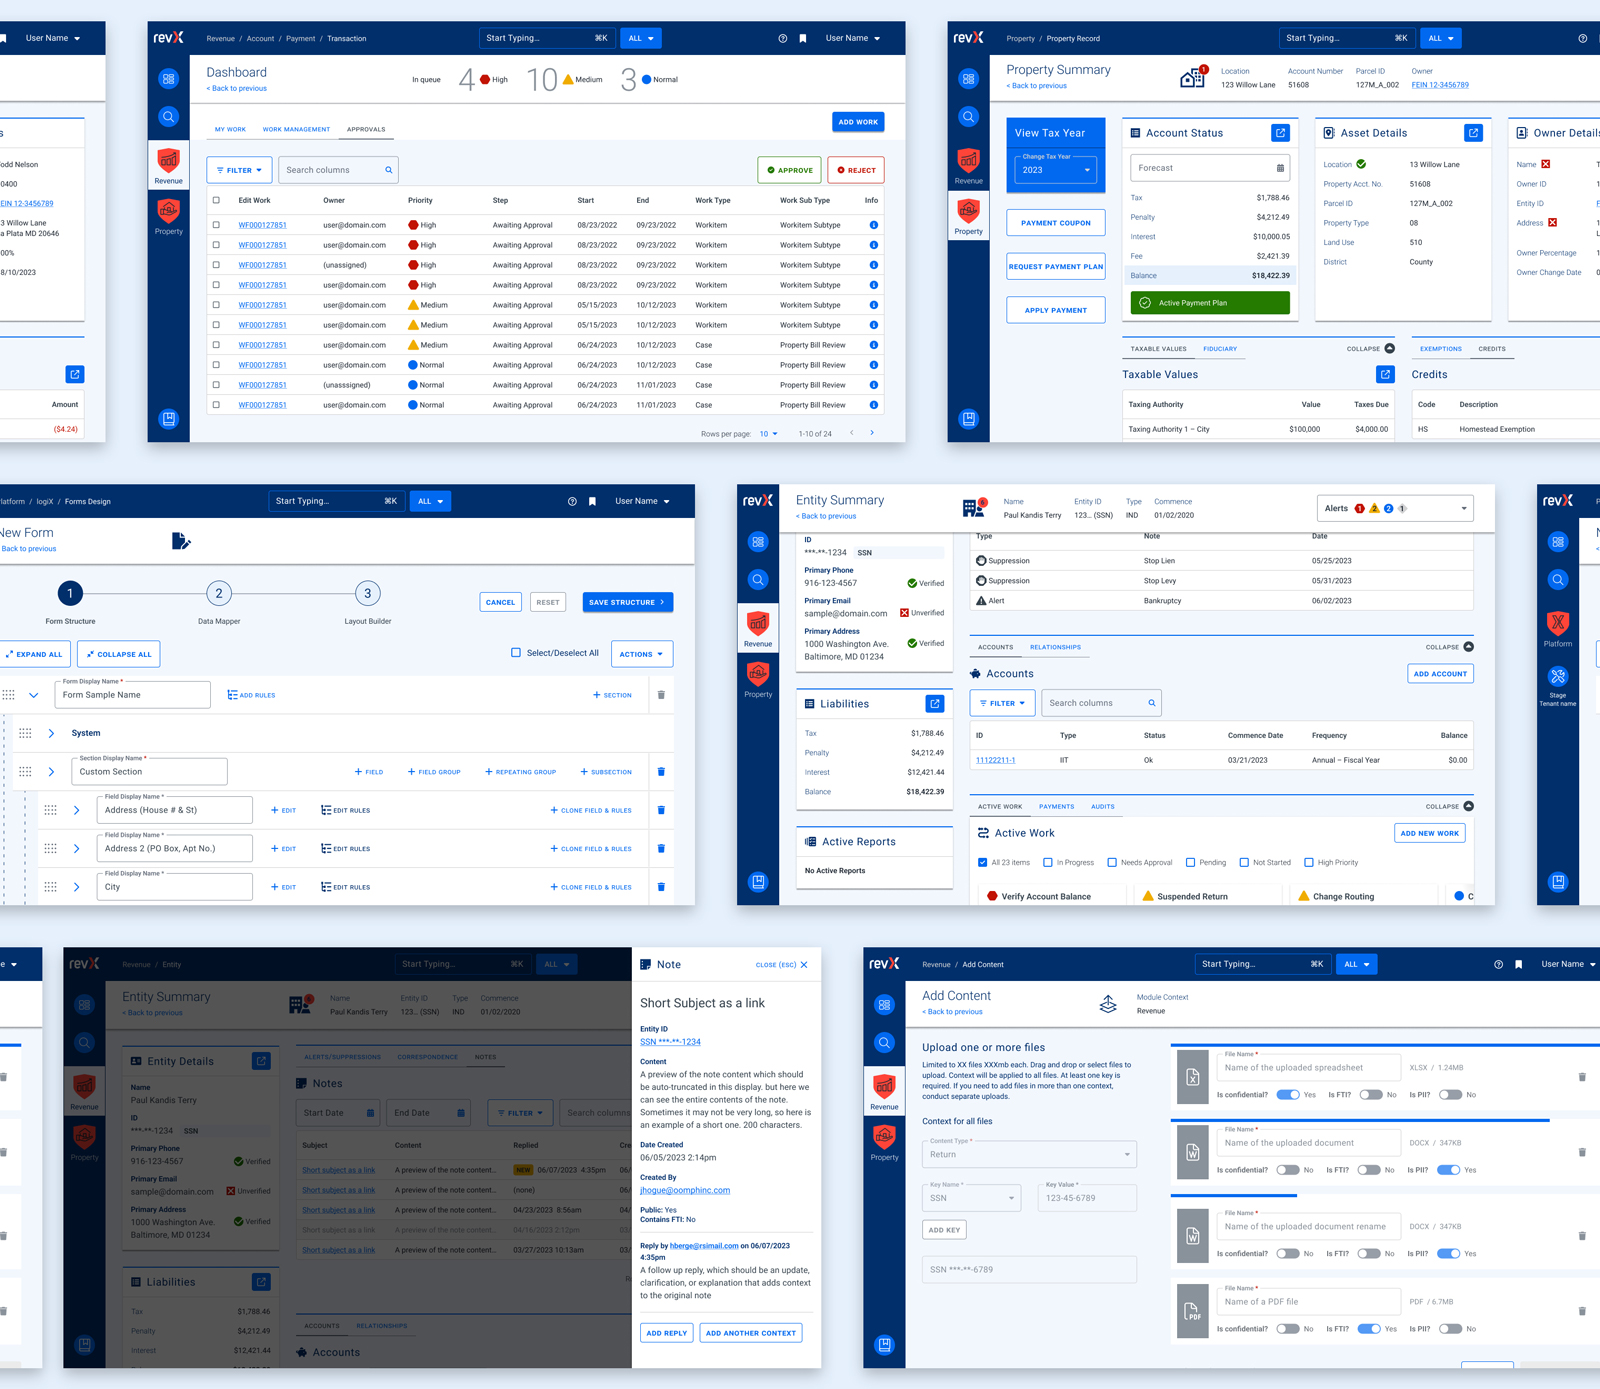Click info icon for first WF000127851 row
This screenshot has width=1600, height=1389.
coord(873,225)
